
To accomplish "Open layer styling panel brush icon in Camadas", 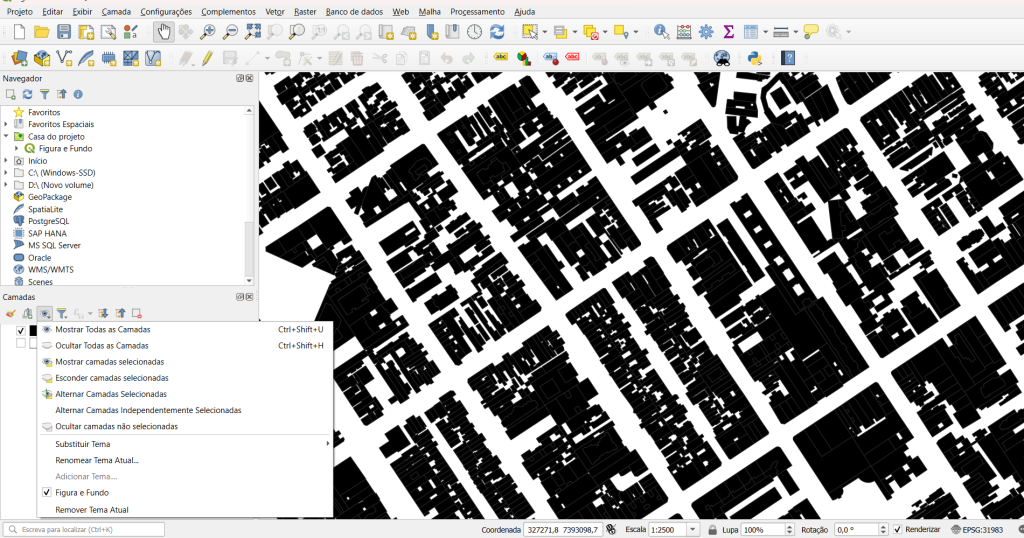I will point(10,313).
